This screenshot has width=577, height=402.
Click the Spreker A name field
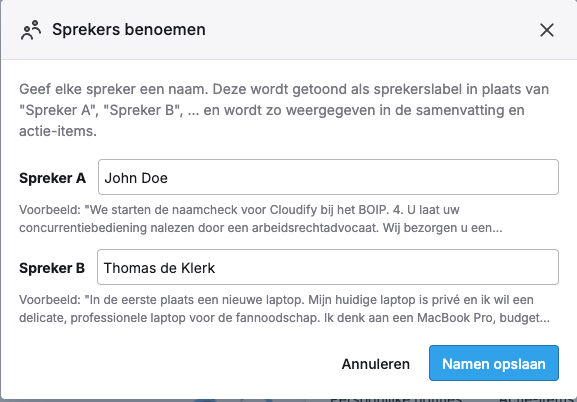(x=328, y=177)
